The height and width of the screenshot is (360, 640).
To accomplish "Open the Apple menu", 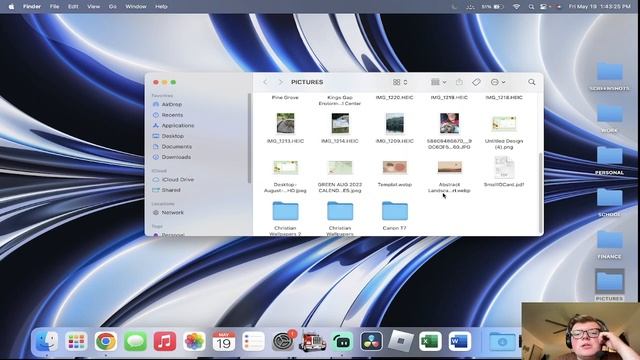I will [11, 7].
